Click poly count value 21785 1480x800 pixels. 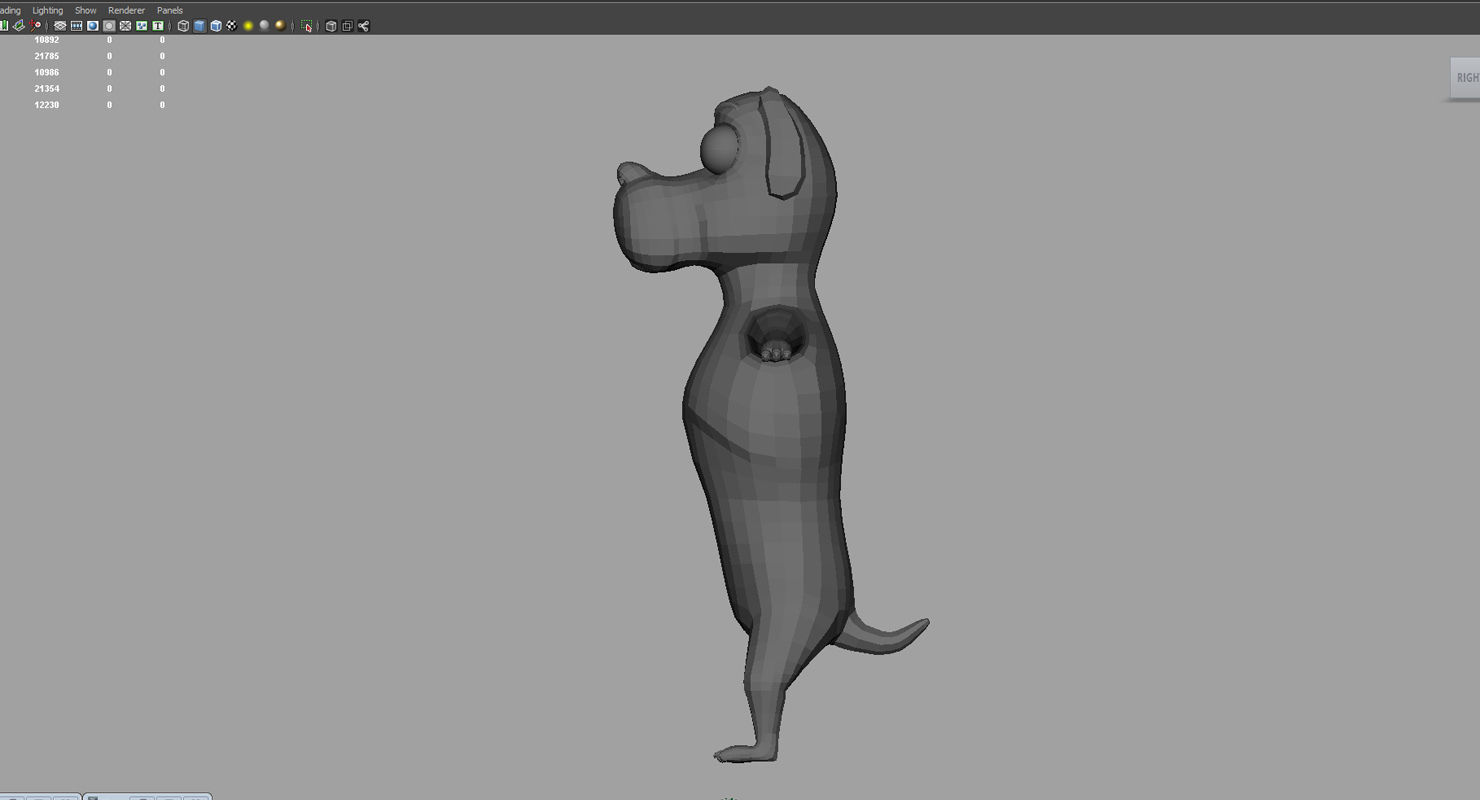point(47,56)
